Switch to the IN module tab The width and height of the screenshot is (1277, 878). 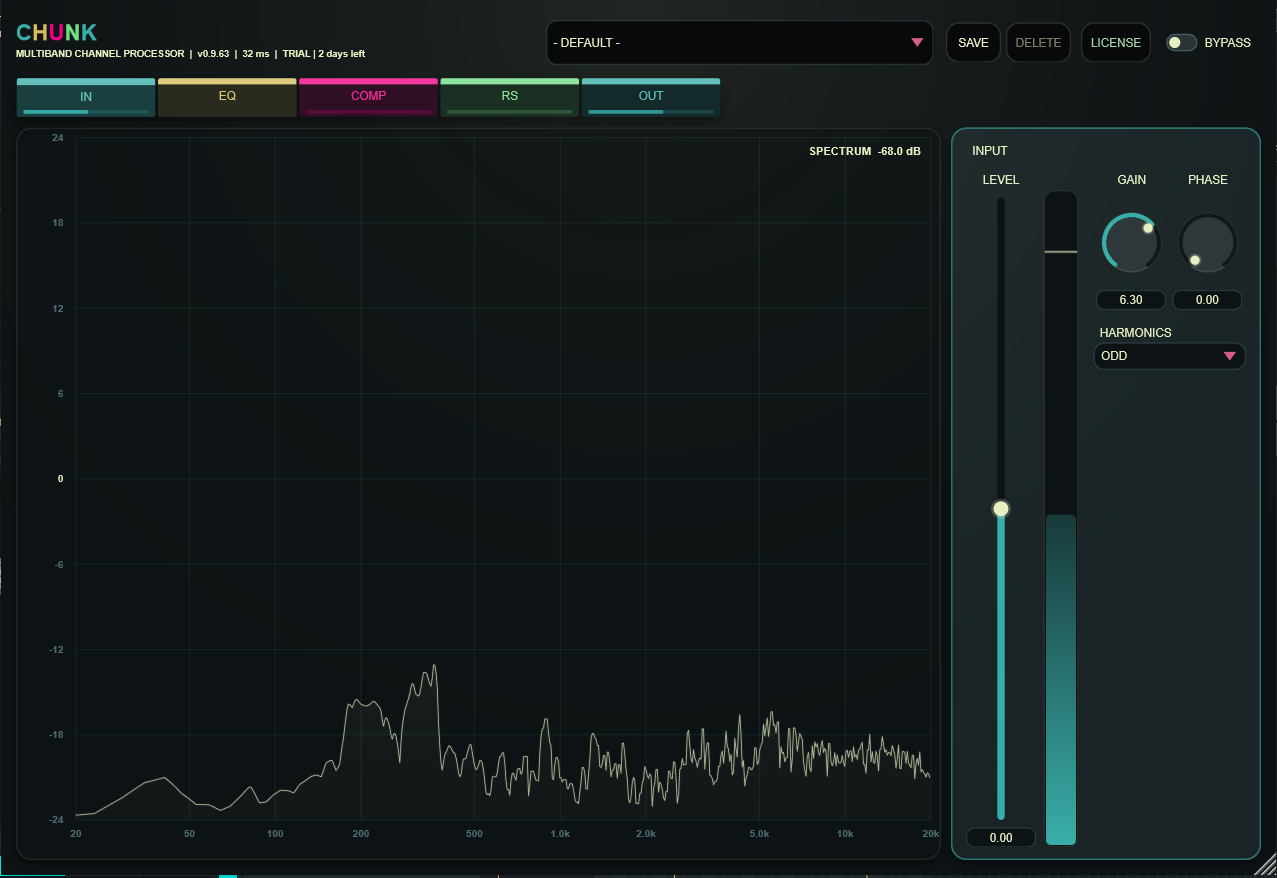pyautogui.click(x=86, y=98)
